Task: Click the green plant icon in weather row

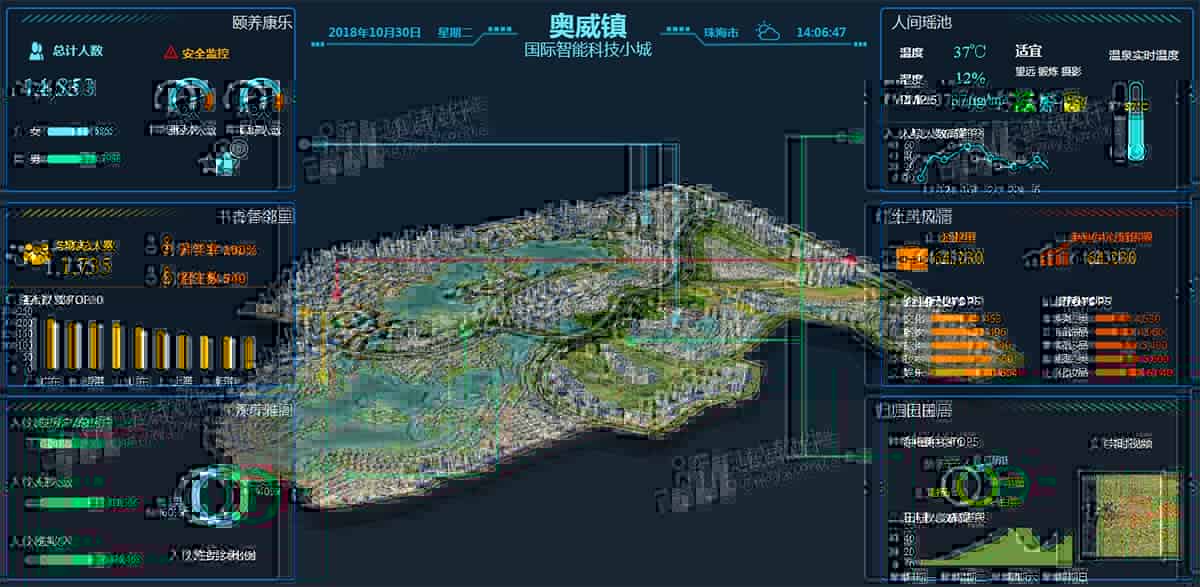Action: [x=1025, y=101]
